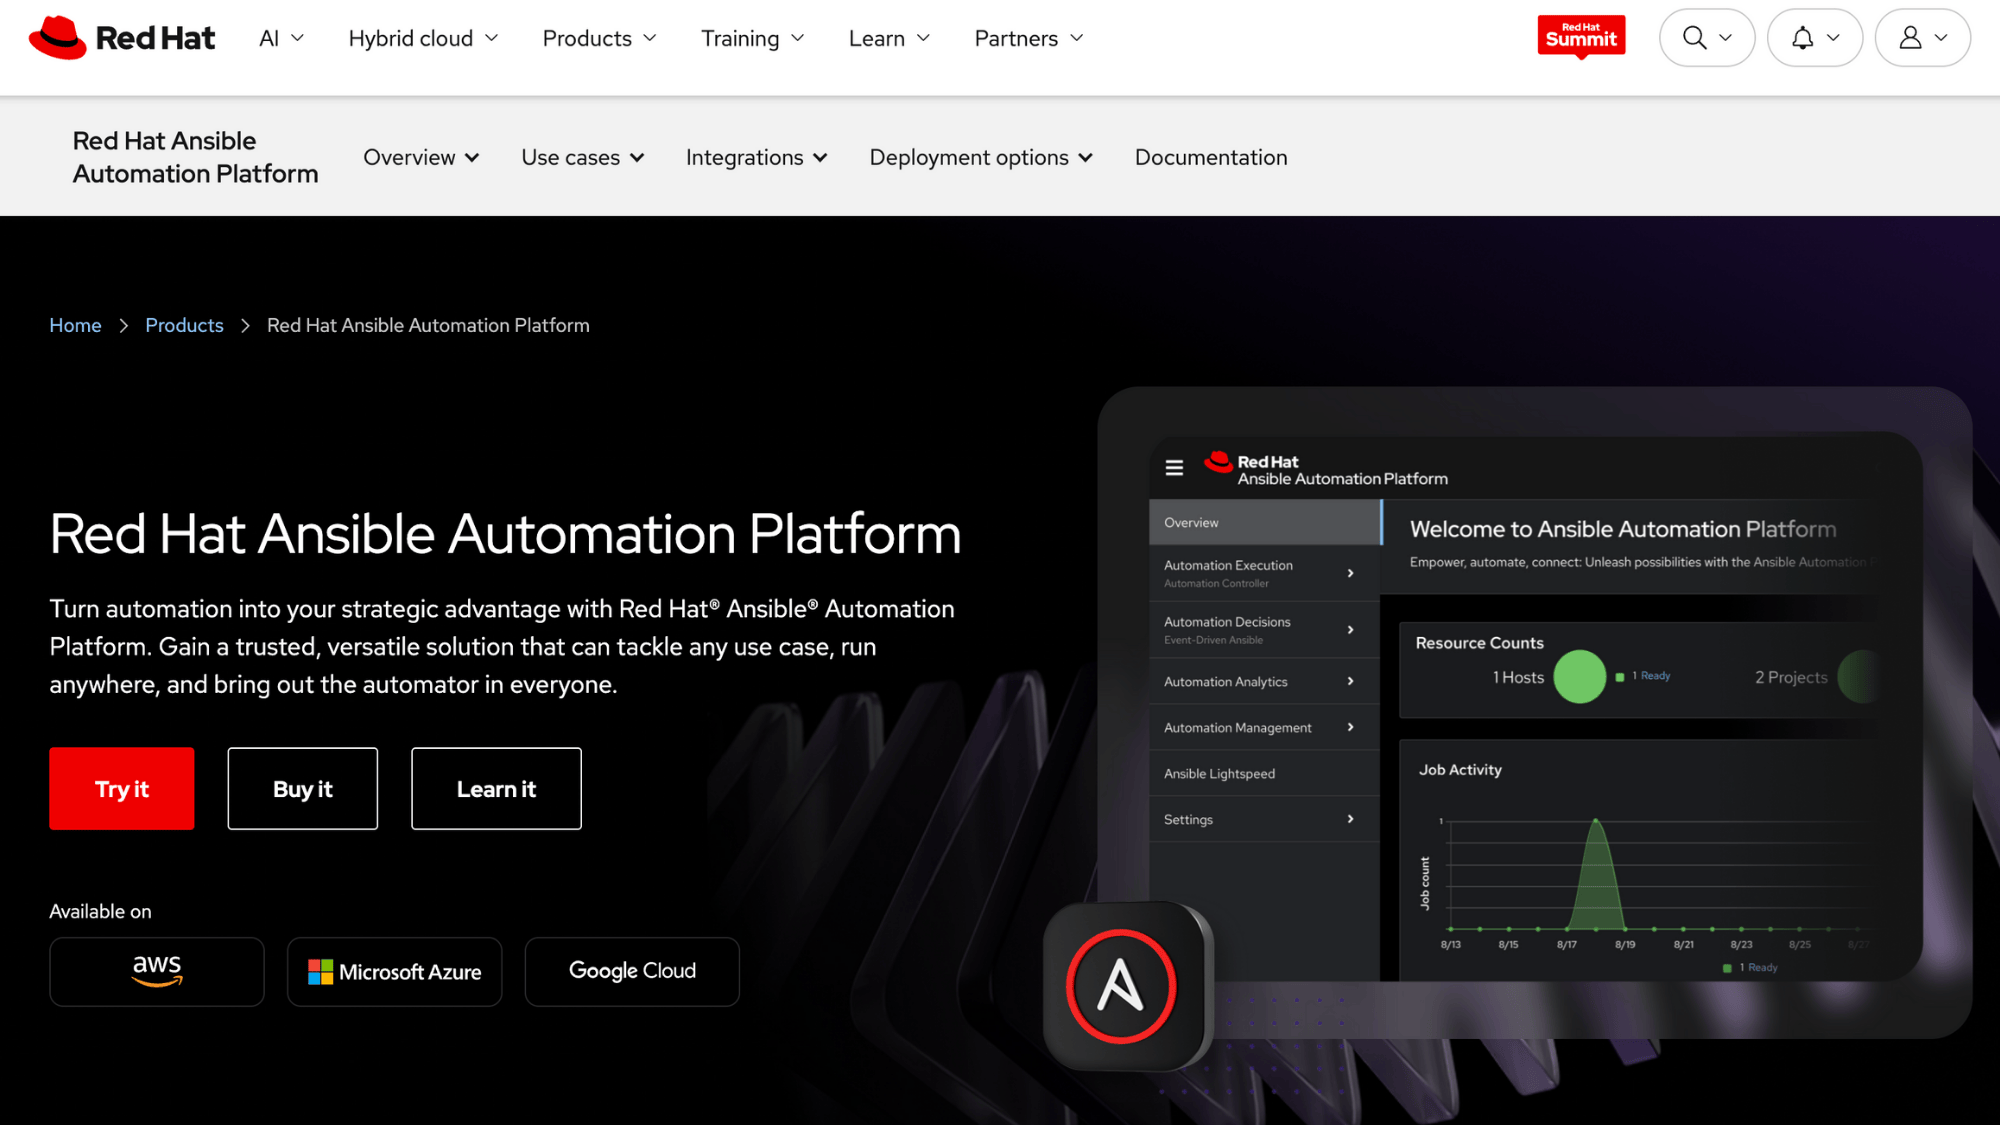
Task: Click the AWS logo card
Action: coord(156,971)
